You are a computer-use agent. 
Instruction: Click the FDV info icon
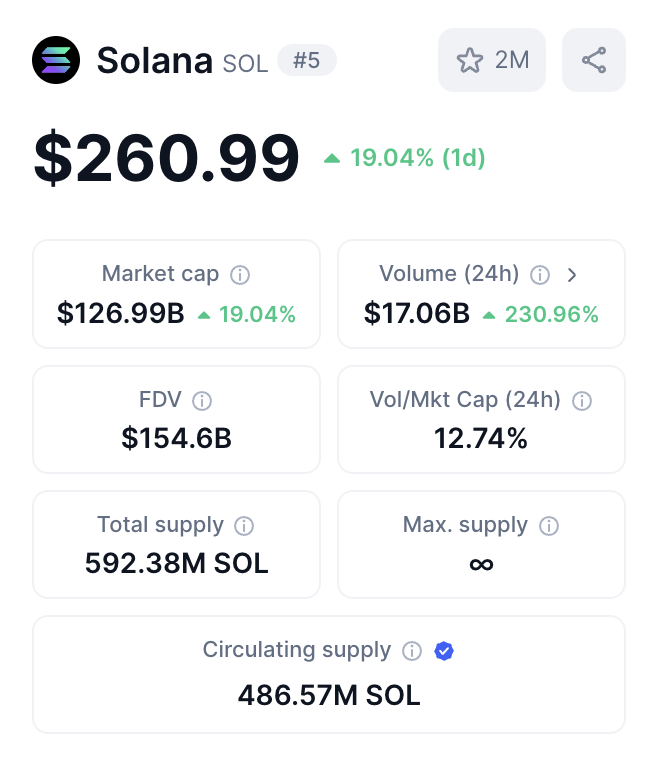202,401
